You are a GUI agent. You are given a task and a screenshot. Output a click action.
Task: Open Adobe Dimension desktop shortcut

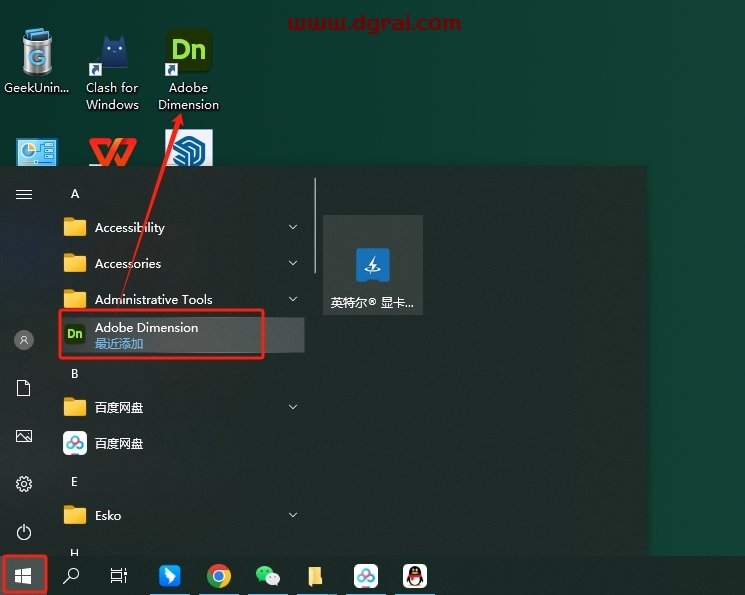click(188, 70)
